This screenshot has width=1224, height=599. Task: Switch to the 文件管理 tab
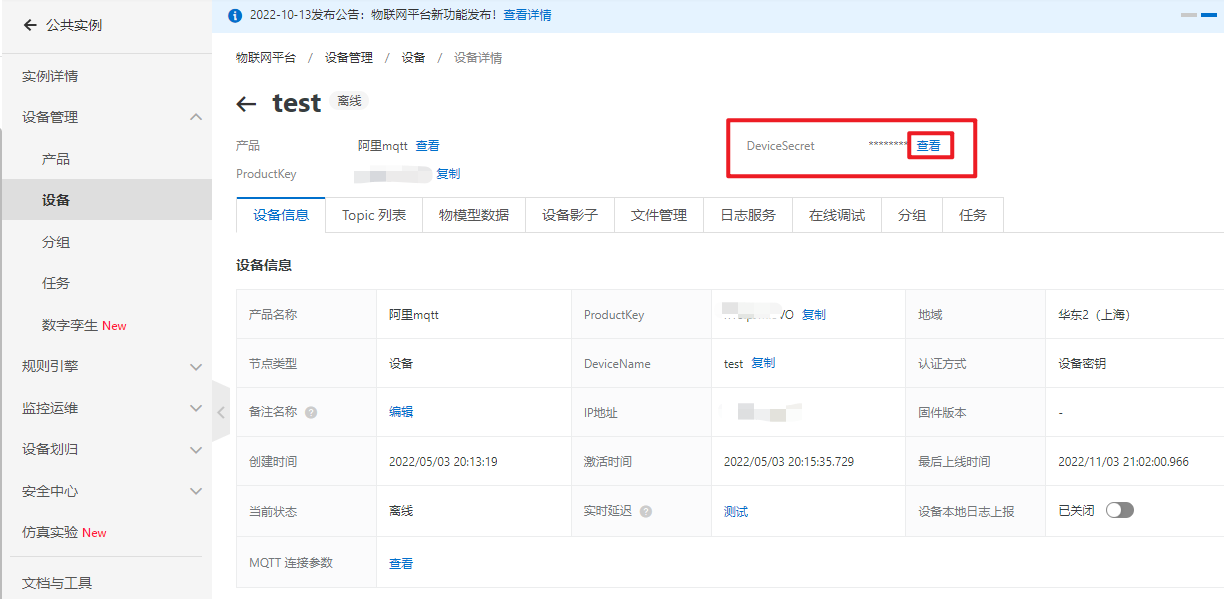tap(659, 215)
